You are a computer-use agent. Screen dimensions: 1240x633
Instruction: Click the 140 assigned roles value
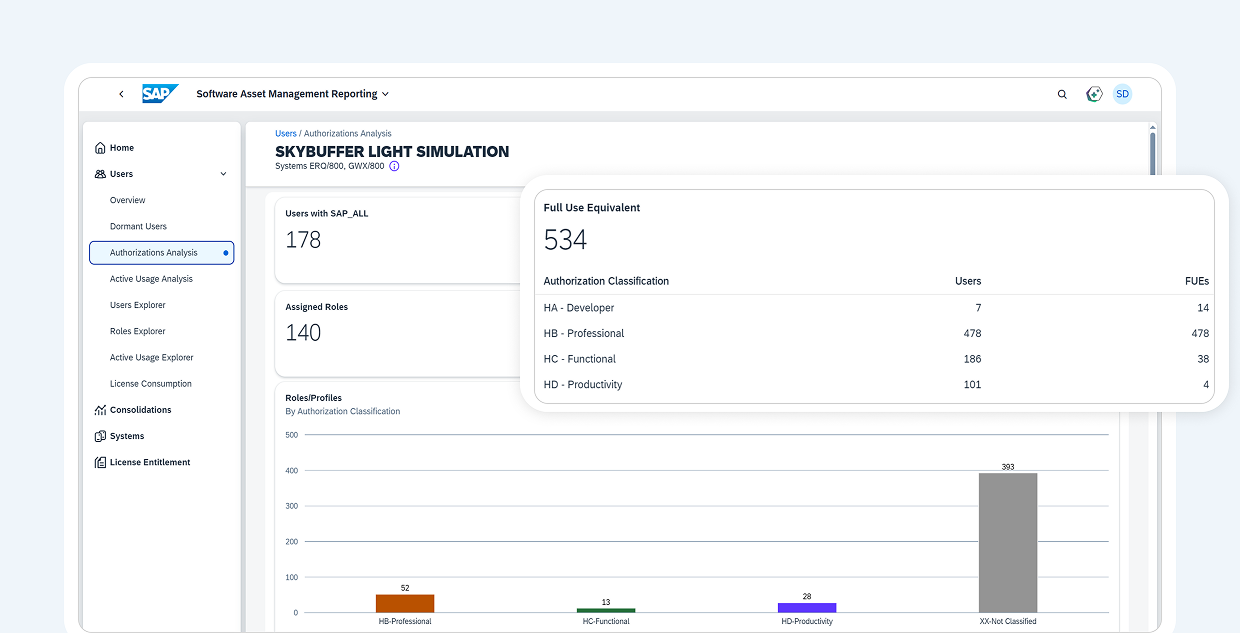[x=303, y=333]
